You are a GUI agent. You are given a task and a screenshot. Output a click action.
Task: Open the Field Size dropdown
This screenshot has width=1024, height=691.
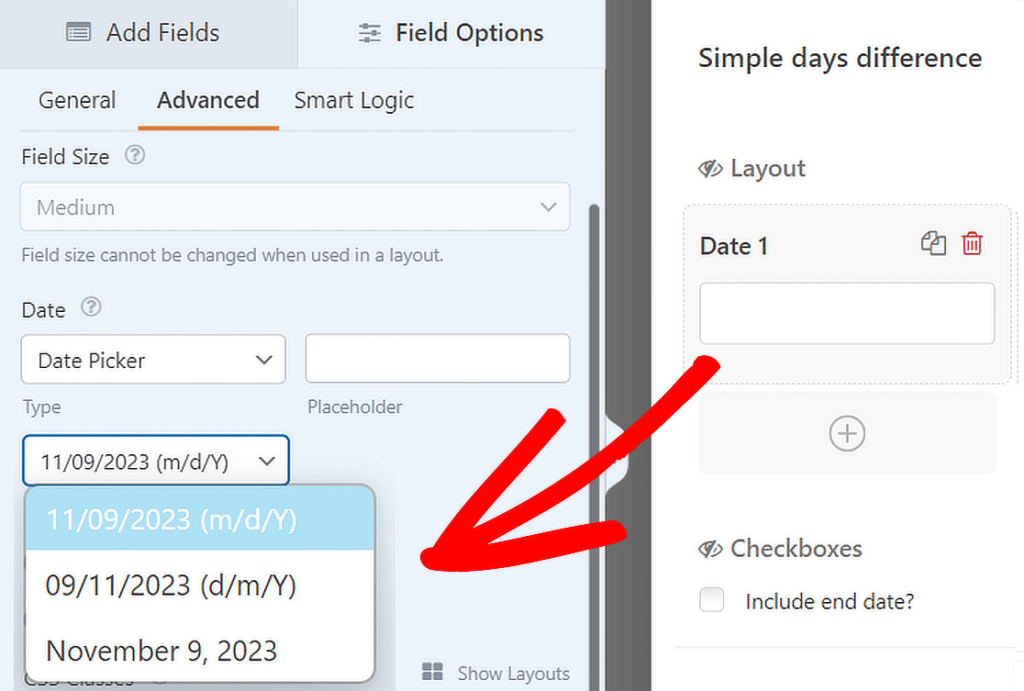[x=295, y=206]
